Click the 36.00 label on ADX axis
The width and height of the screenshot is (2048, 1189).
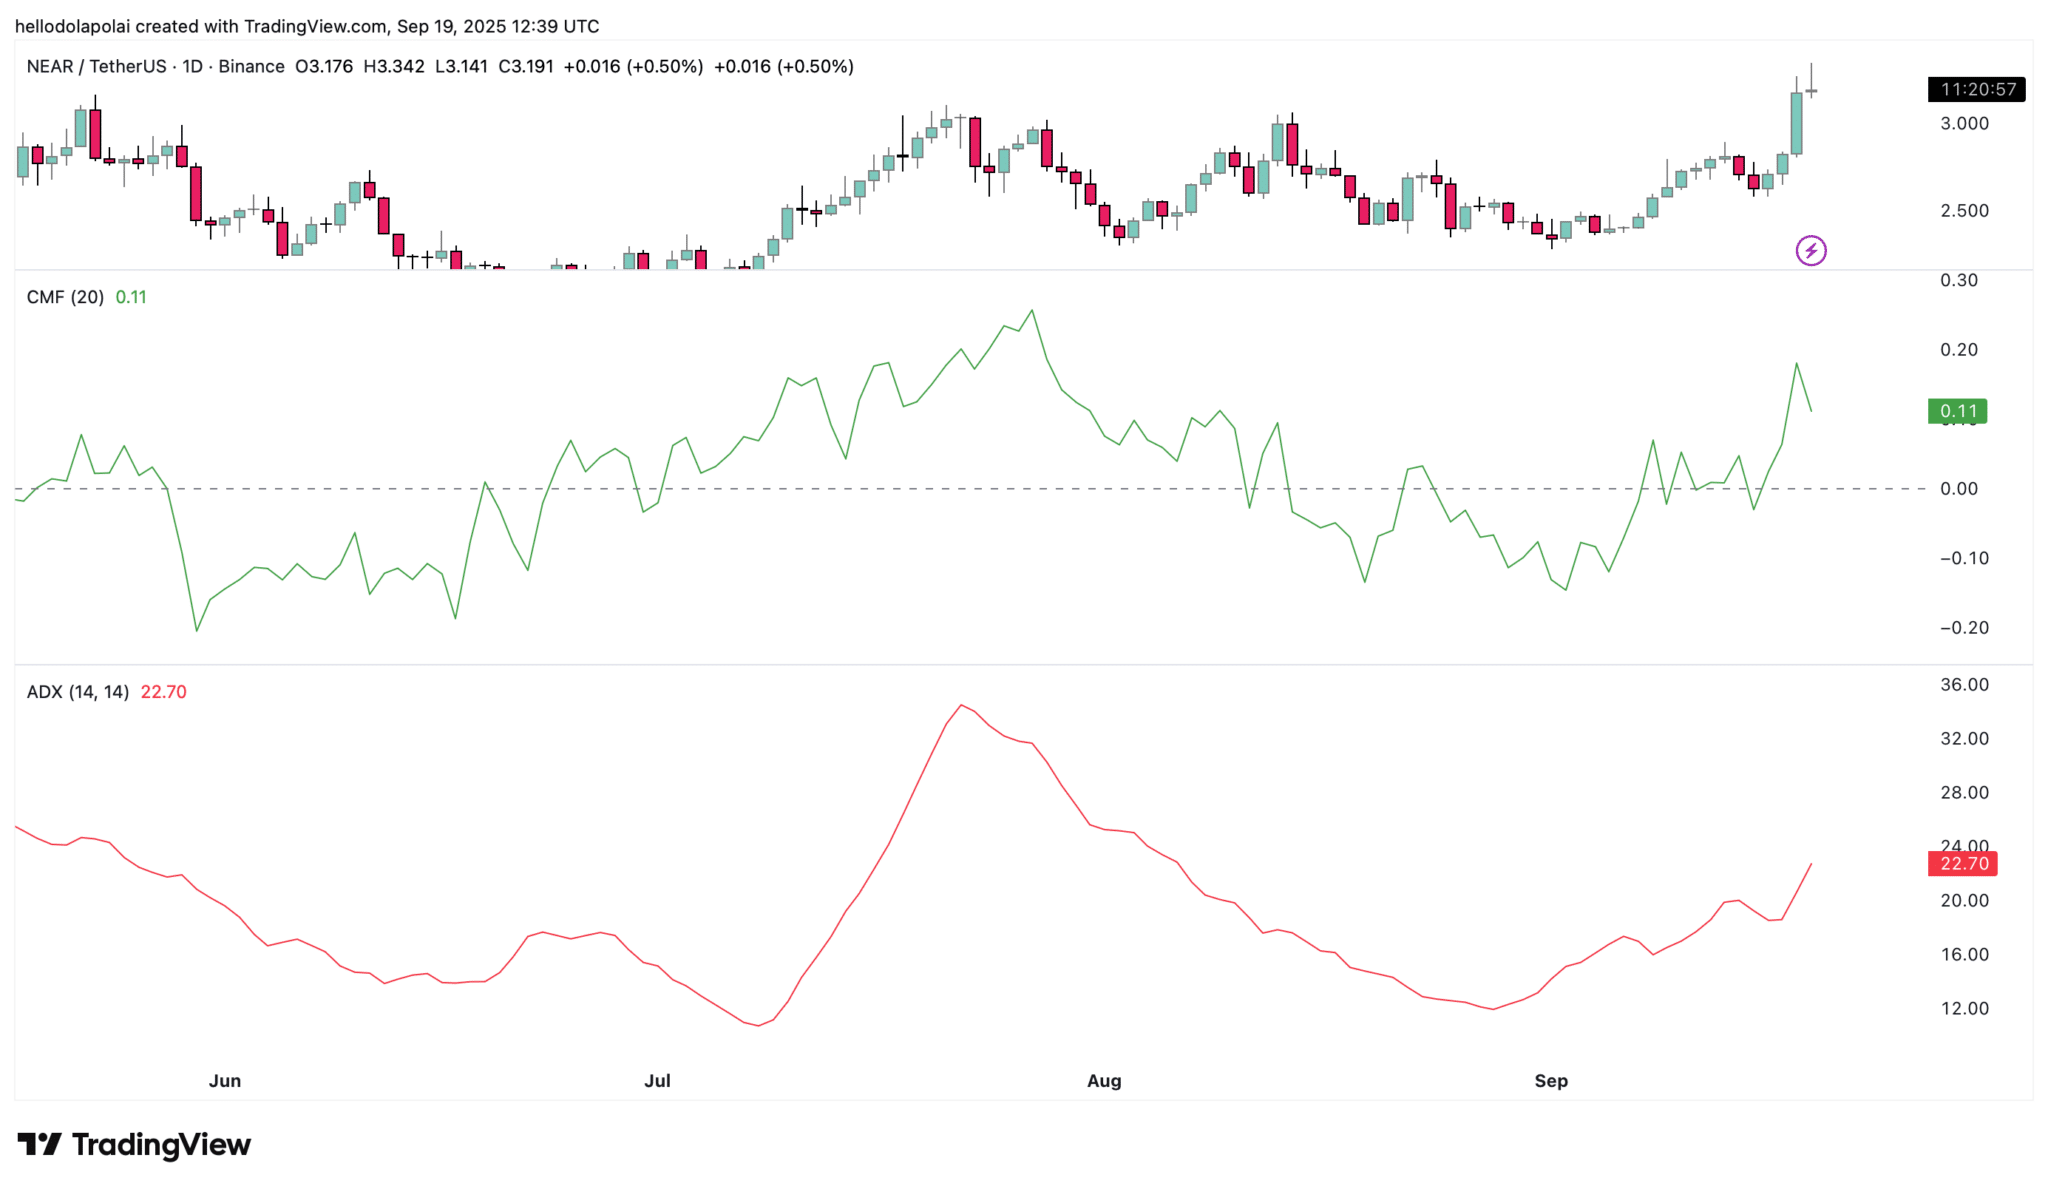pyautogui.click(x=1964, y=685)
